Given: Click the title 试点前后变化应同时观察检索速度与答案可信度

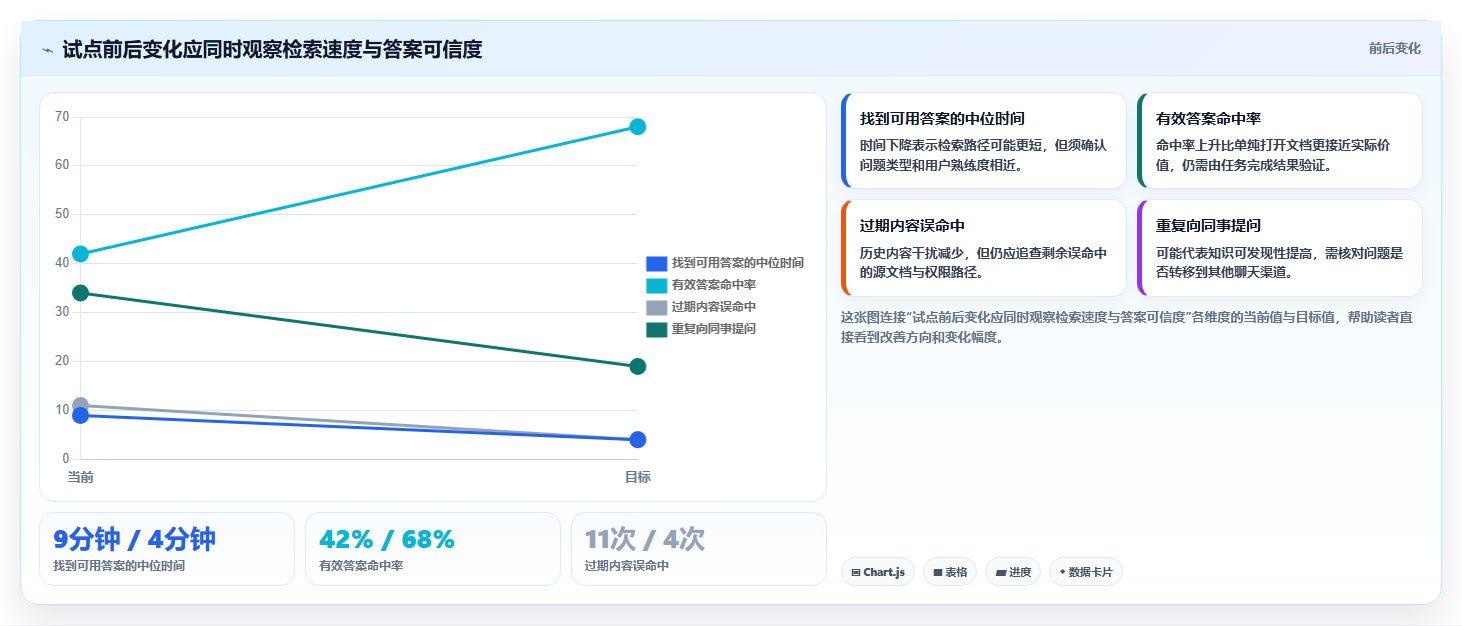Looking at the screenshot, I should click(272, 49).
